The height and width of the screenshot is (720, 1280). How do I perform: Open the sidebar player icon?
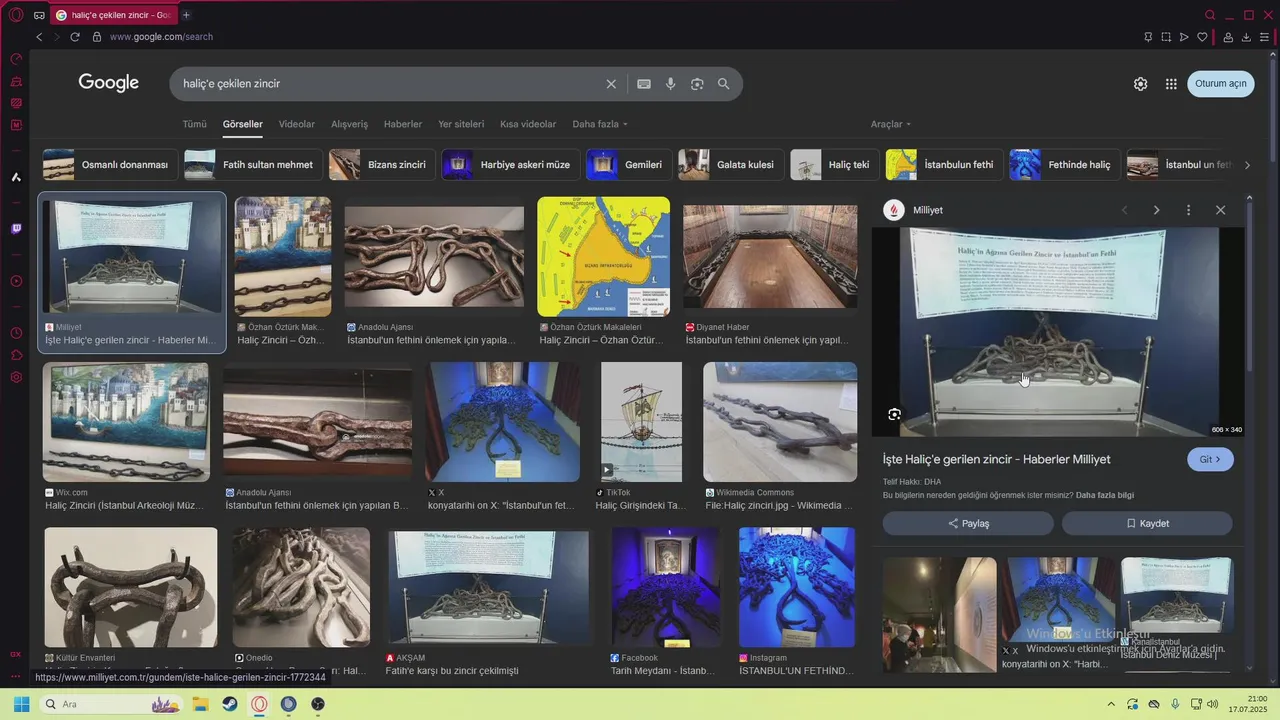(x=16, y=281)
